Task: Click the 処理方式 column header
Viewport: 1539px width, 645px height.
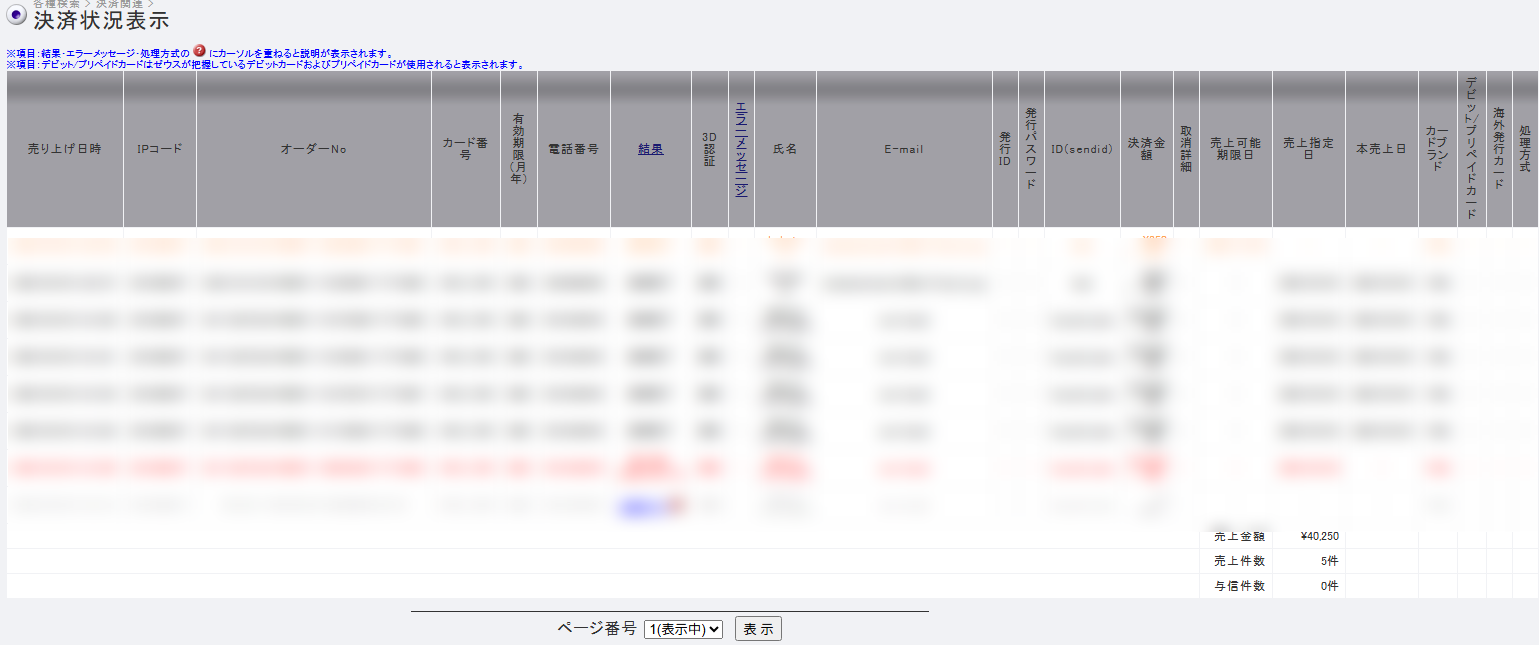Action: pyautogui.click(x=1525, y=149)
